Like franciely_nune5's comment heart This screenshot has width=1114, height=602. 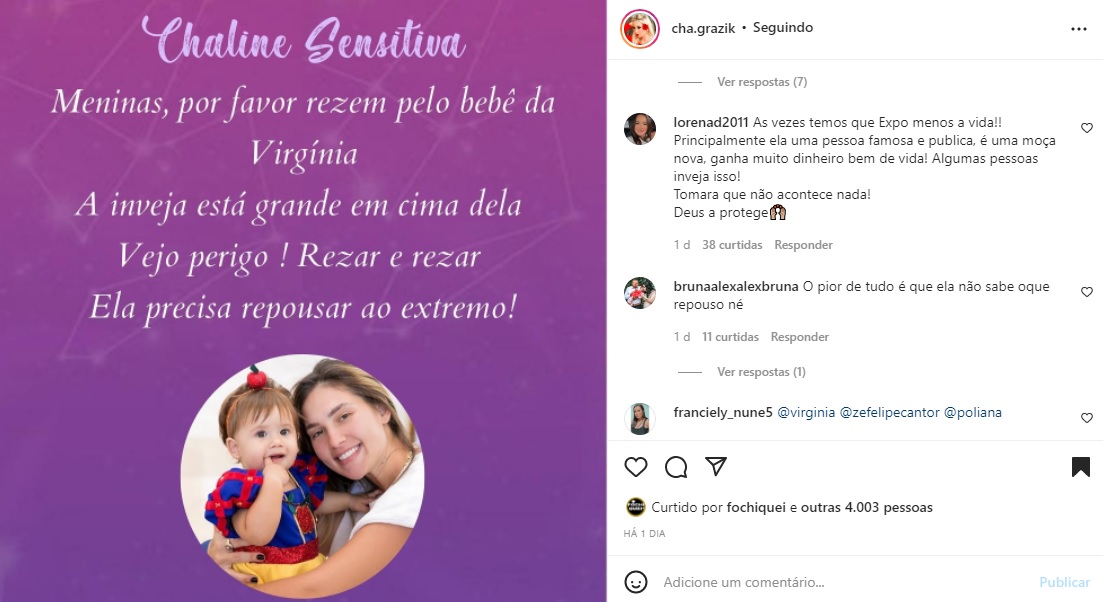1087,418
